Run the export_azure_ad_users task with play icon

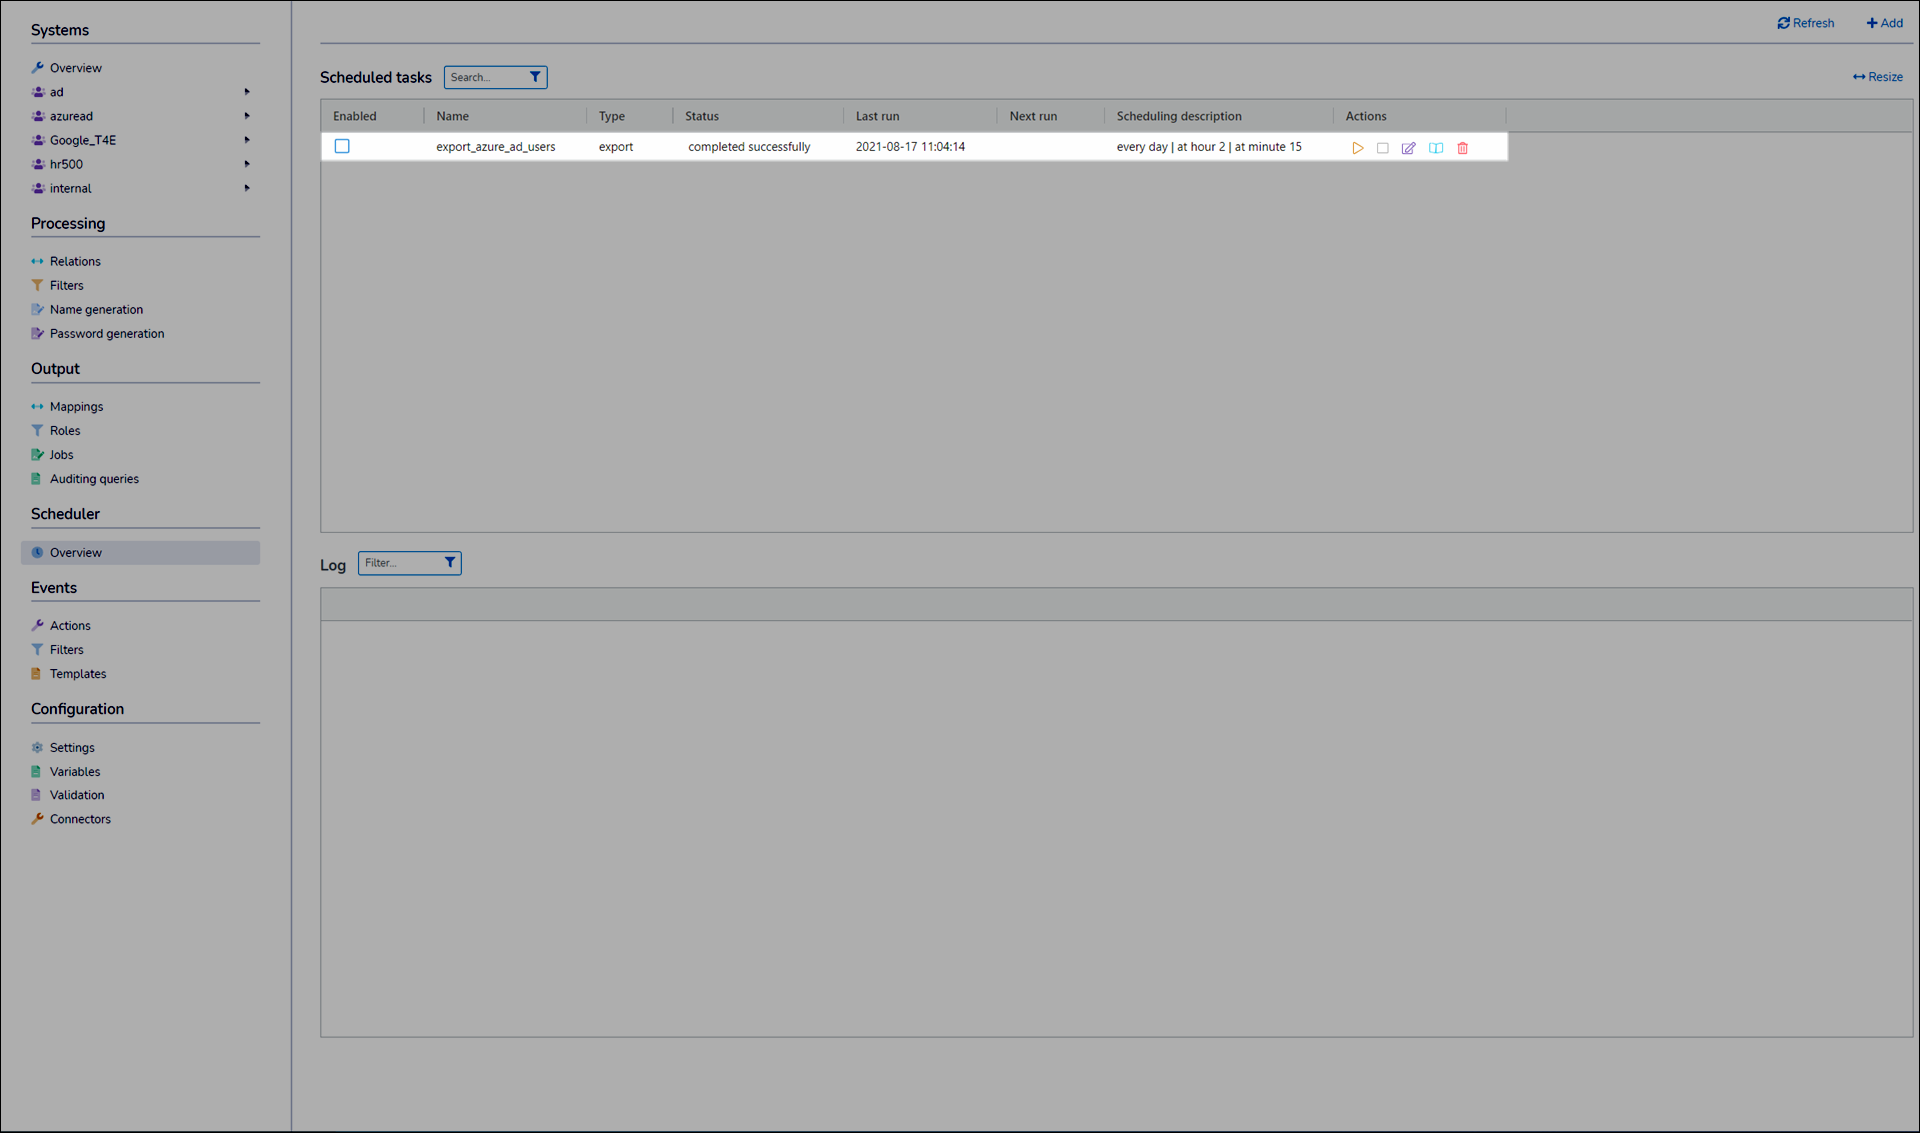coord(1357,148)
